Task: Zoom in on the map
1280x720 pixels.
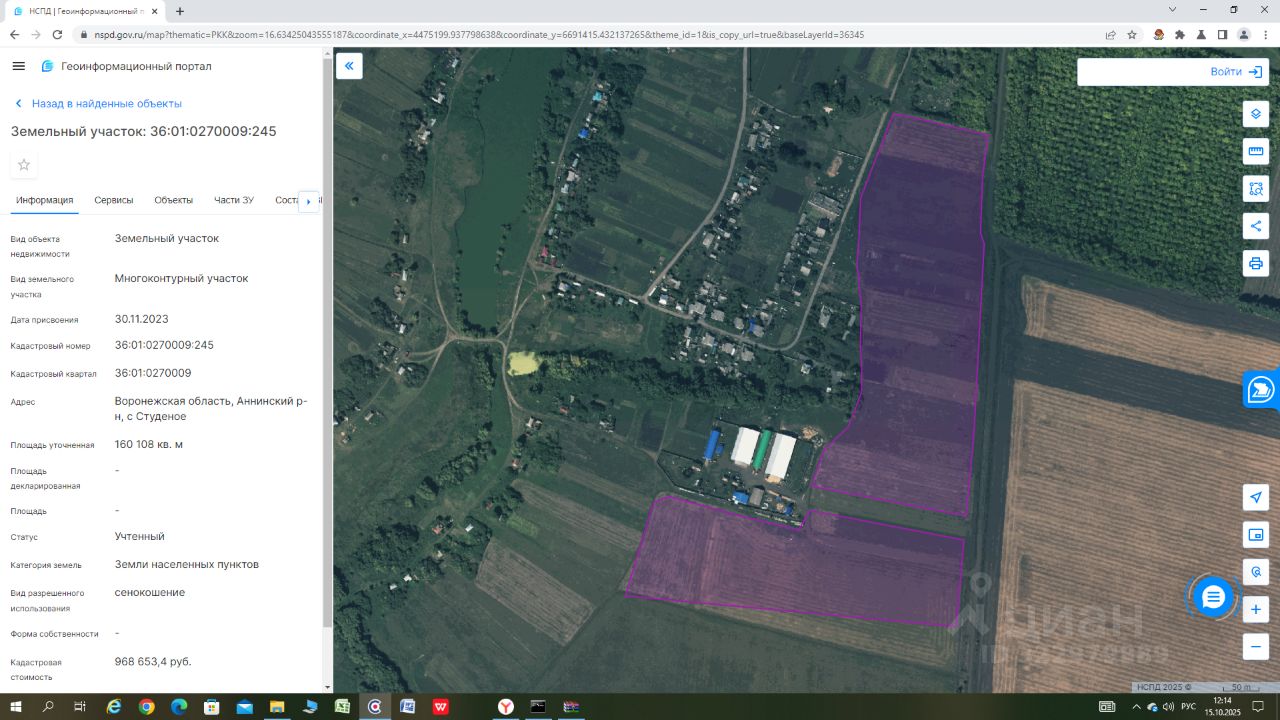Action: point(1256,609)
